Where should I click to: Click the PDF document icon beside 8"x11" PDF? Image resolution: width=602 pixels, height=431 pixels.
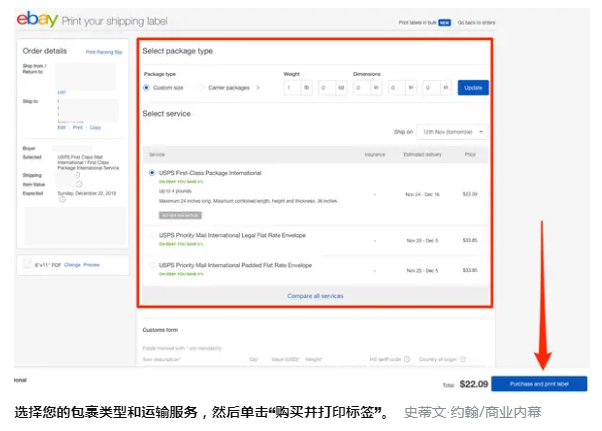(x=27, y=264)
